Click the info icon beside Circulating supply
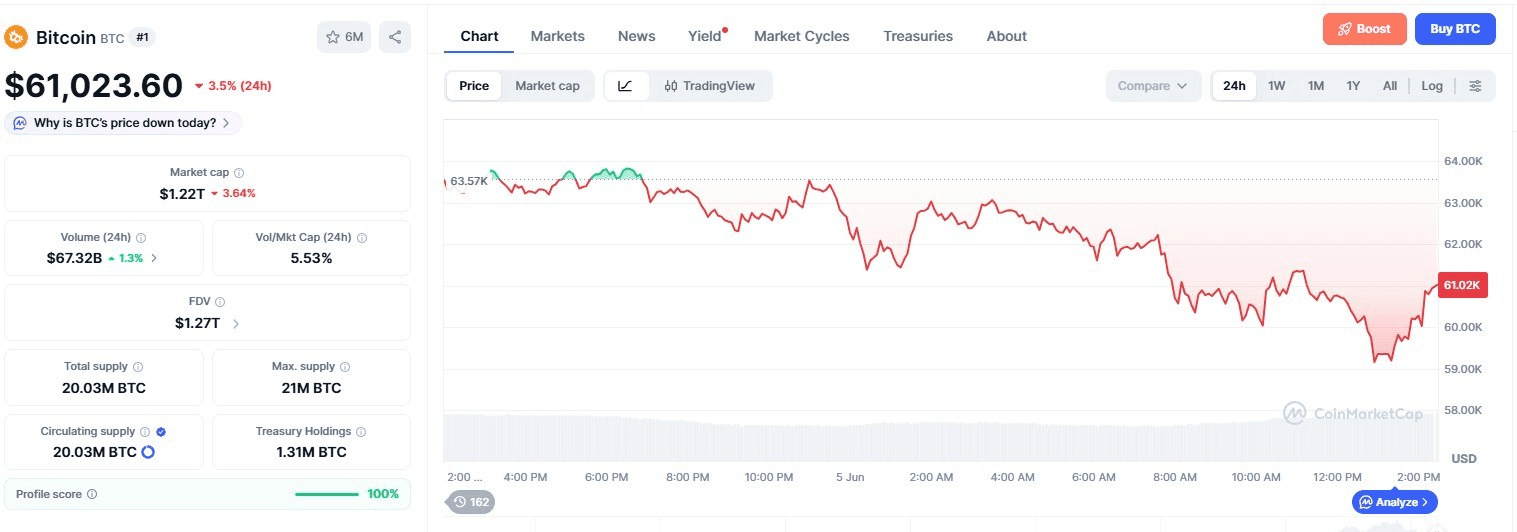 [x=145, y=432]
